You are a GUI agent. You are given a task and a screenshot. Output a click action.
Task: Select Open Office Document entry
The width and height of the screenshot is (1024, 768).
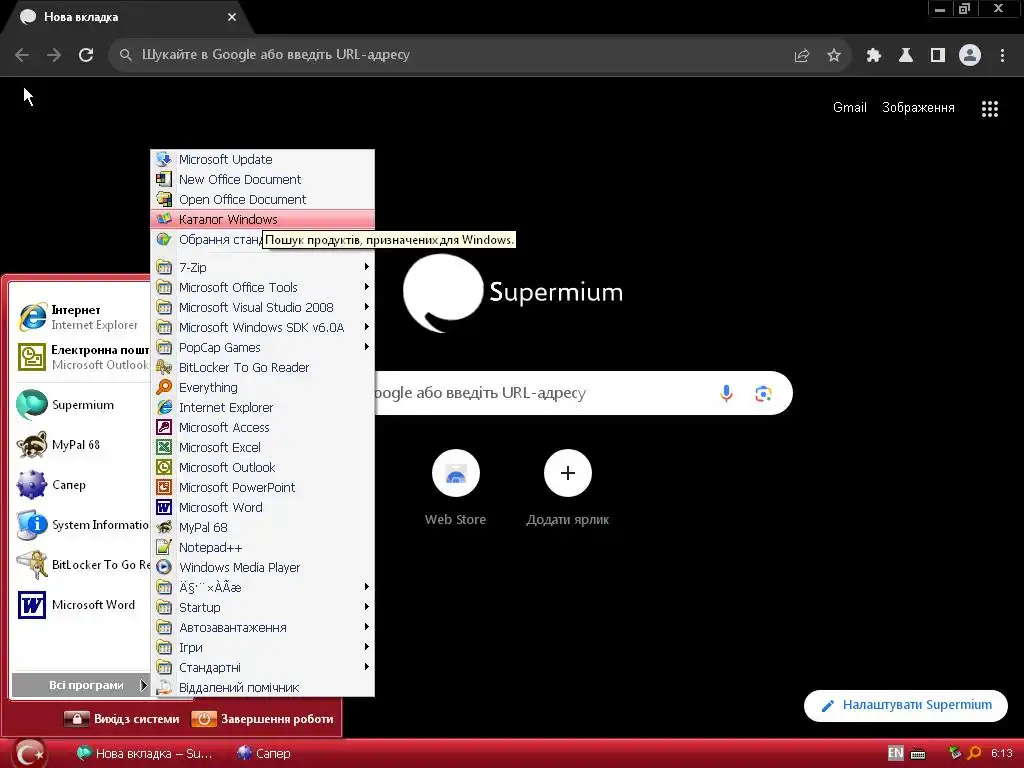[263, 199]
